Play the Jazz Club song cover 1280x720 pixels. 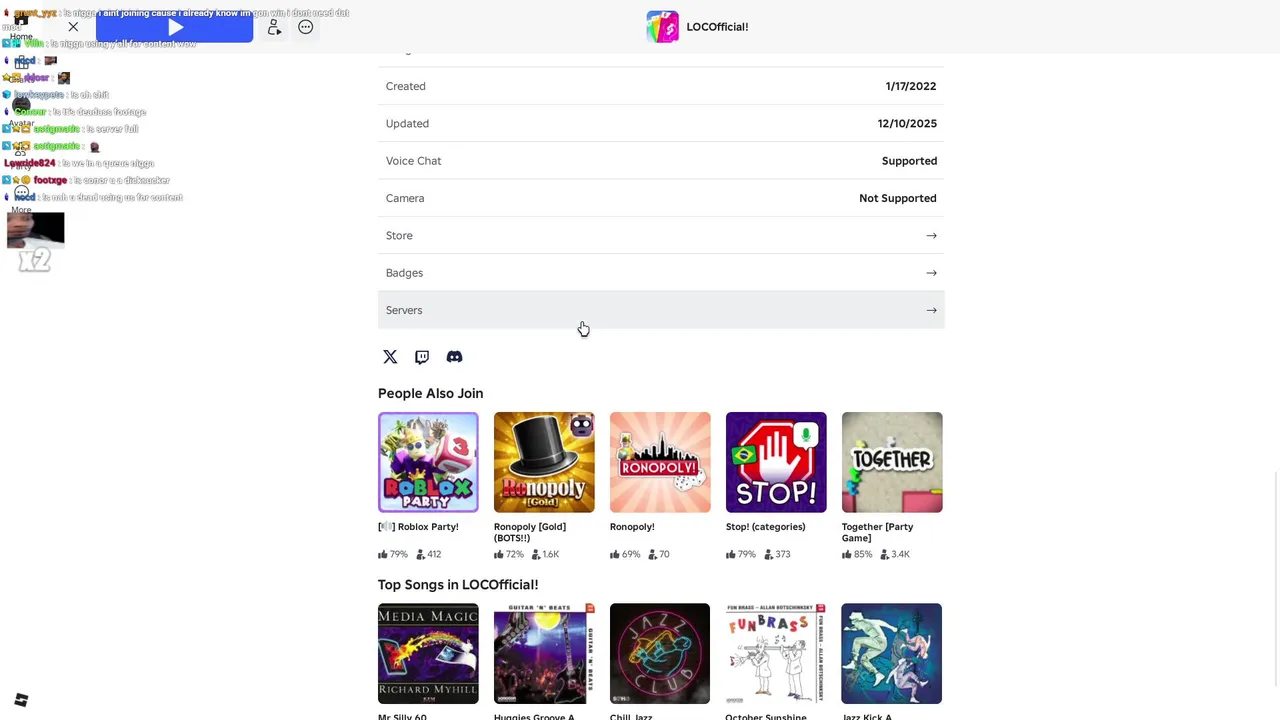pyautogui.click(x=660, y=653)
